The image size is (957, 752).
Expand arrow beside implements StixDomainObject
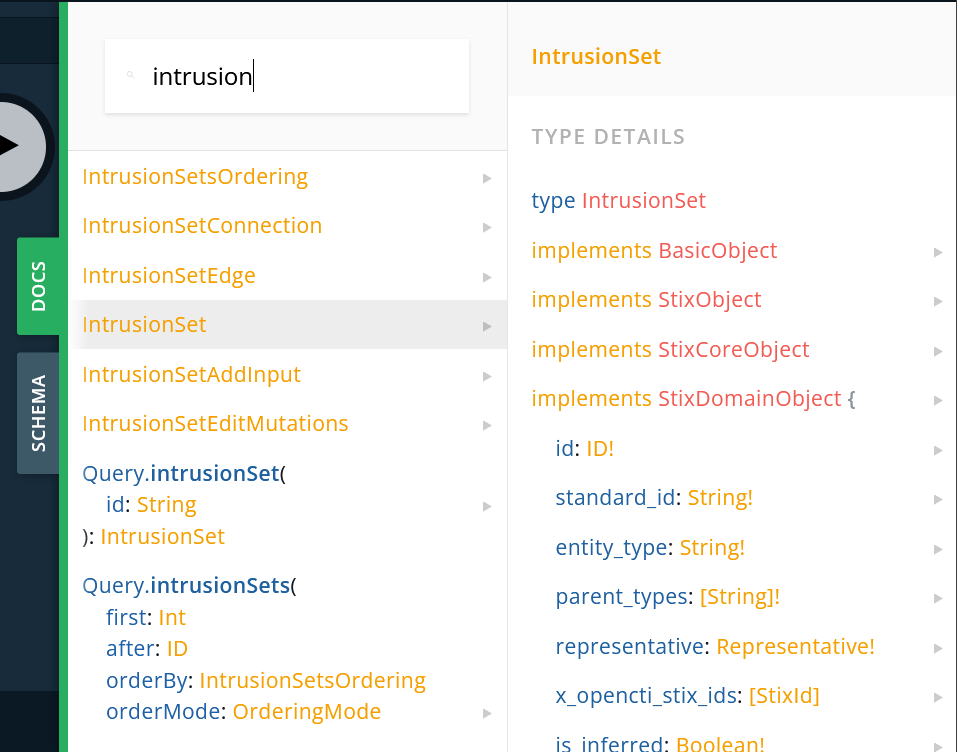click(x=938, y=400)
